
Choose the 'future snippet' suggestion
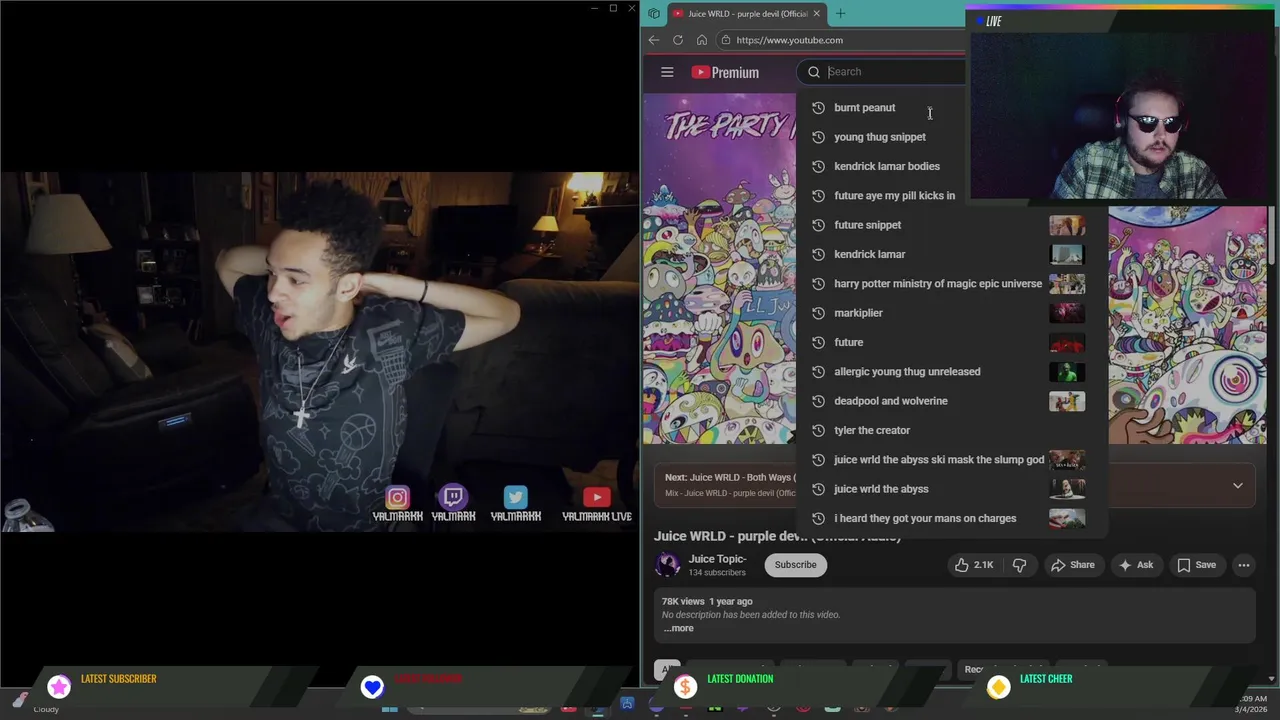[x=867, y=225]
